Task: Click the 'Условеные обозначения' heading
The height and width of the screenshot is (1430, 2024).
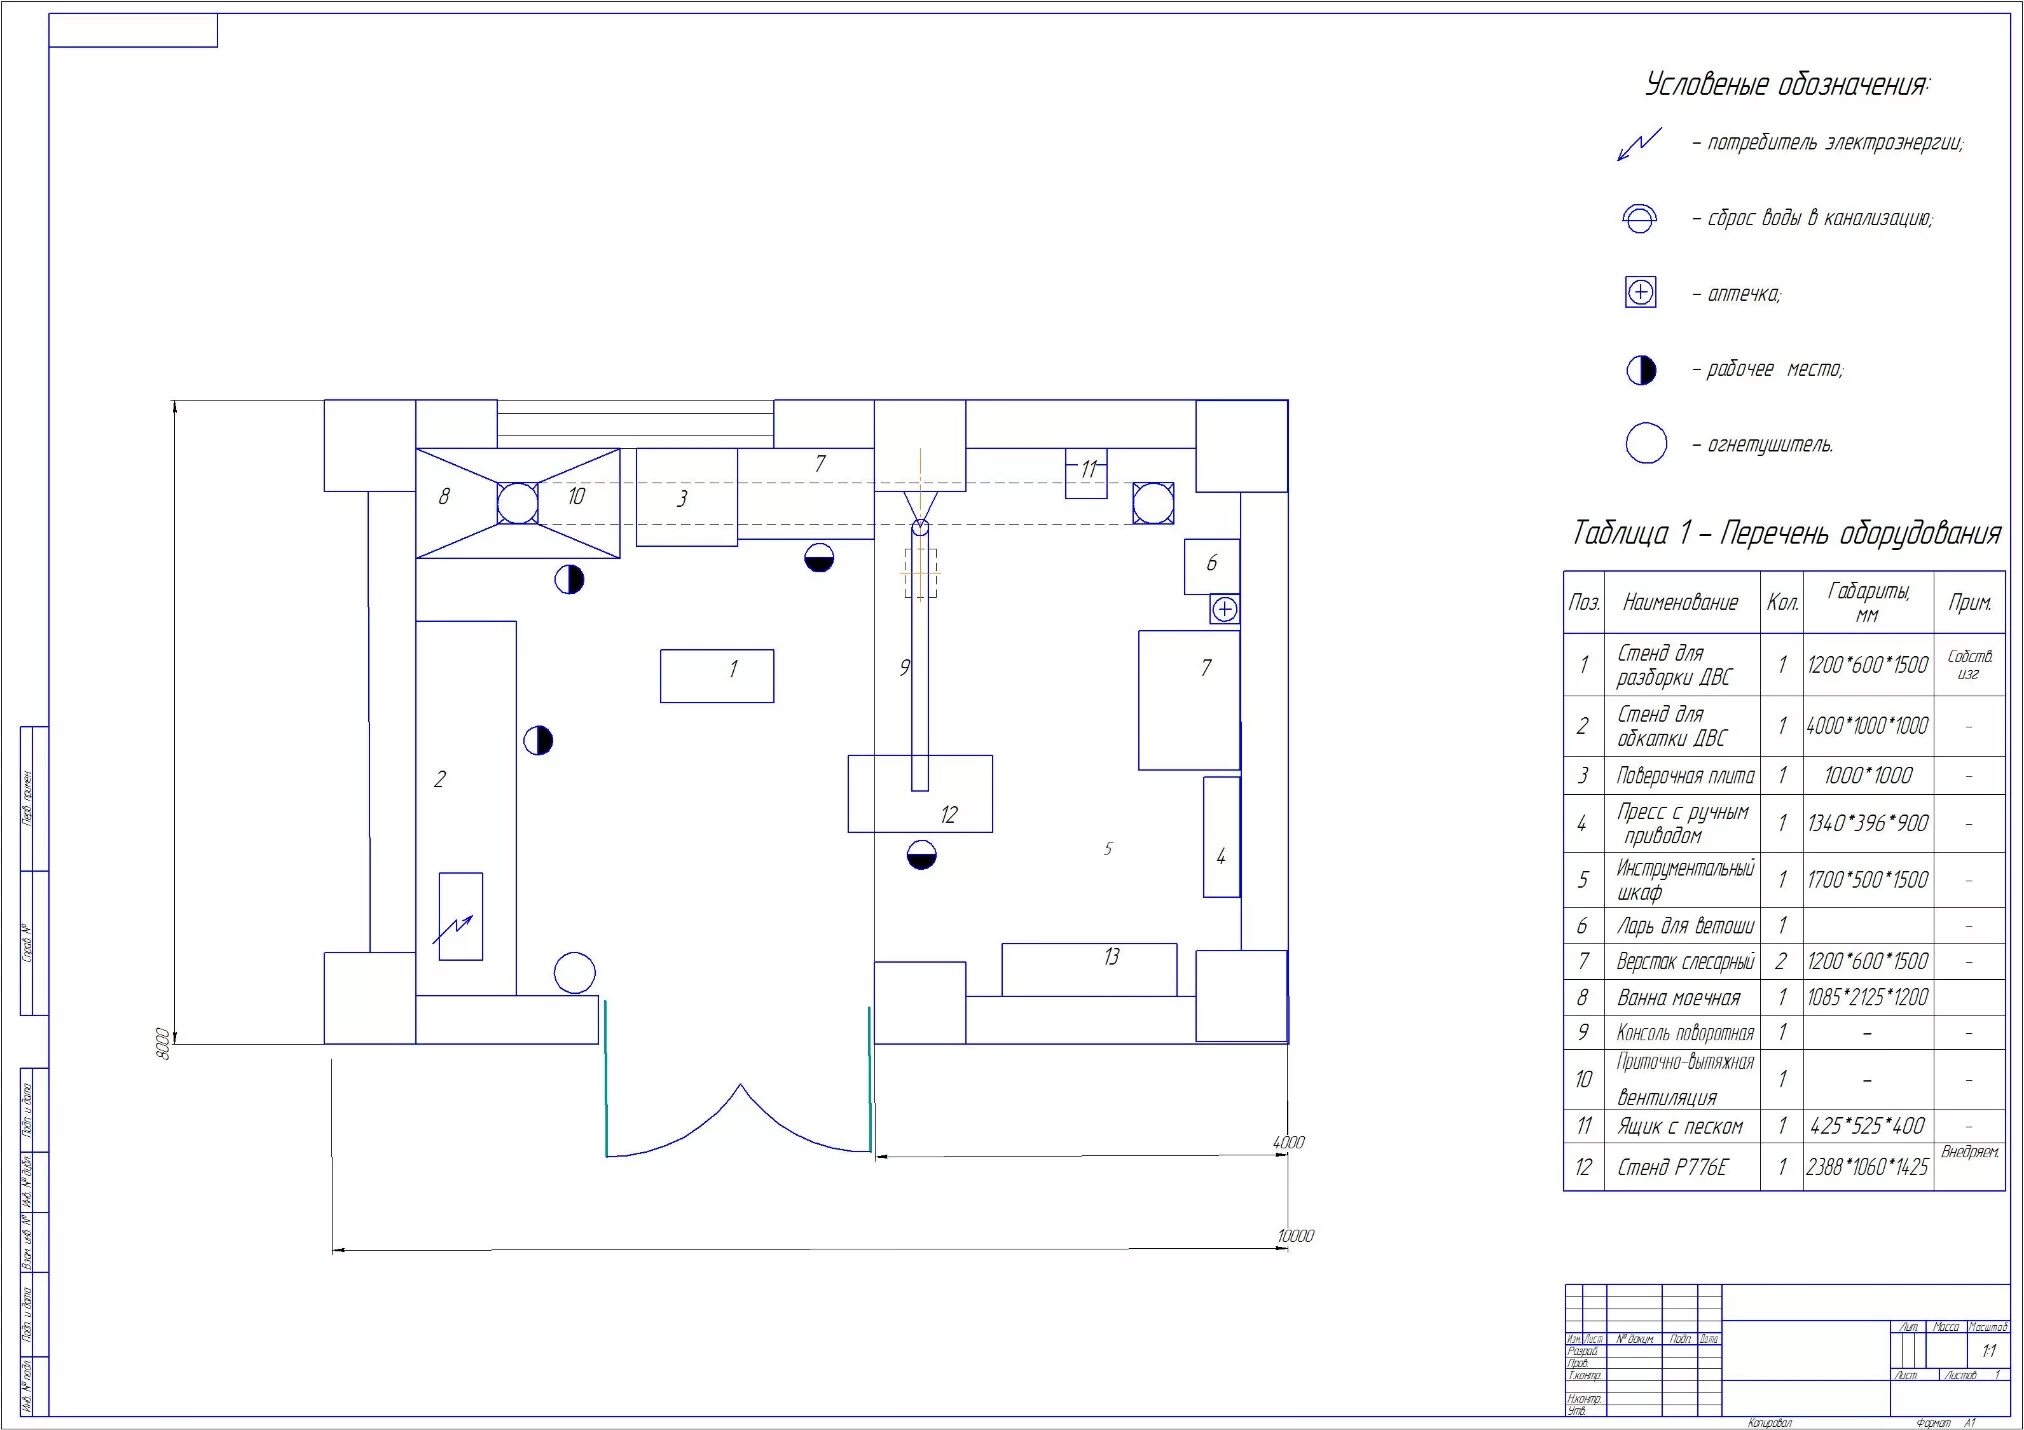Action: [x=1788, y=84]
